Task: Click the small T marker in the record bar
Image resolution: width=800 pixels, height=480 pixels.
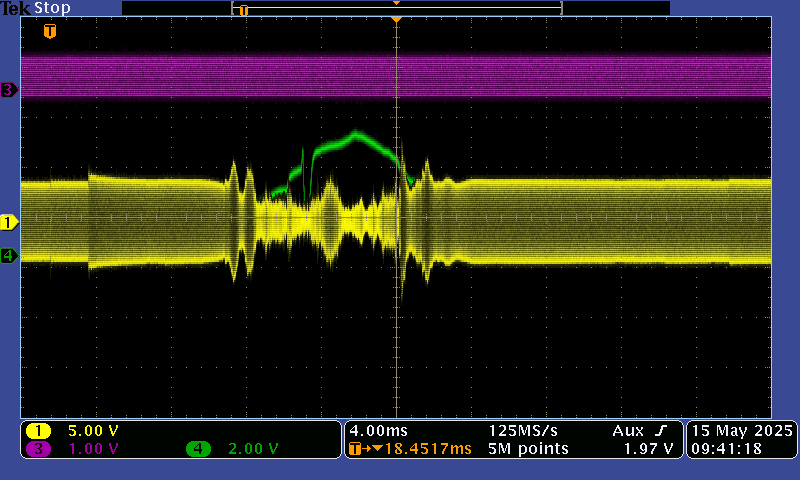Action: point(243,10)
